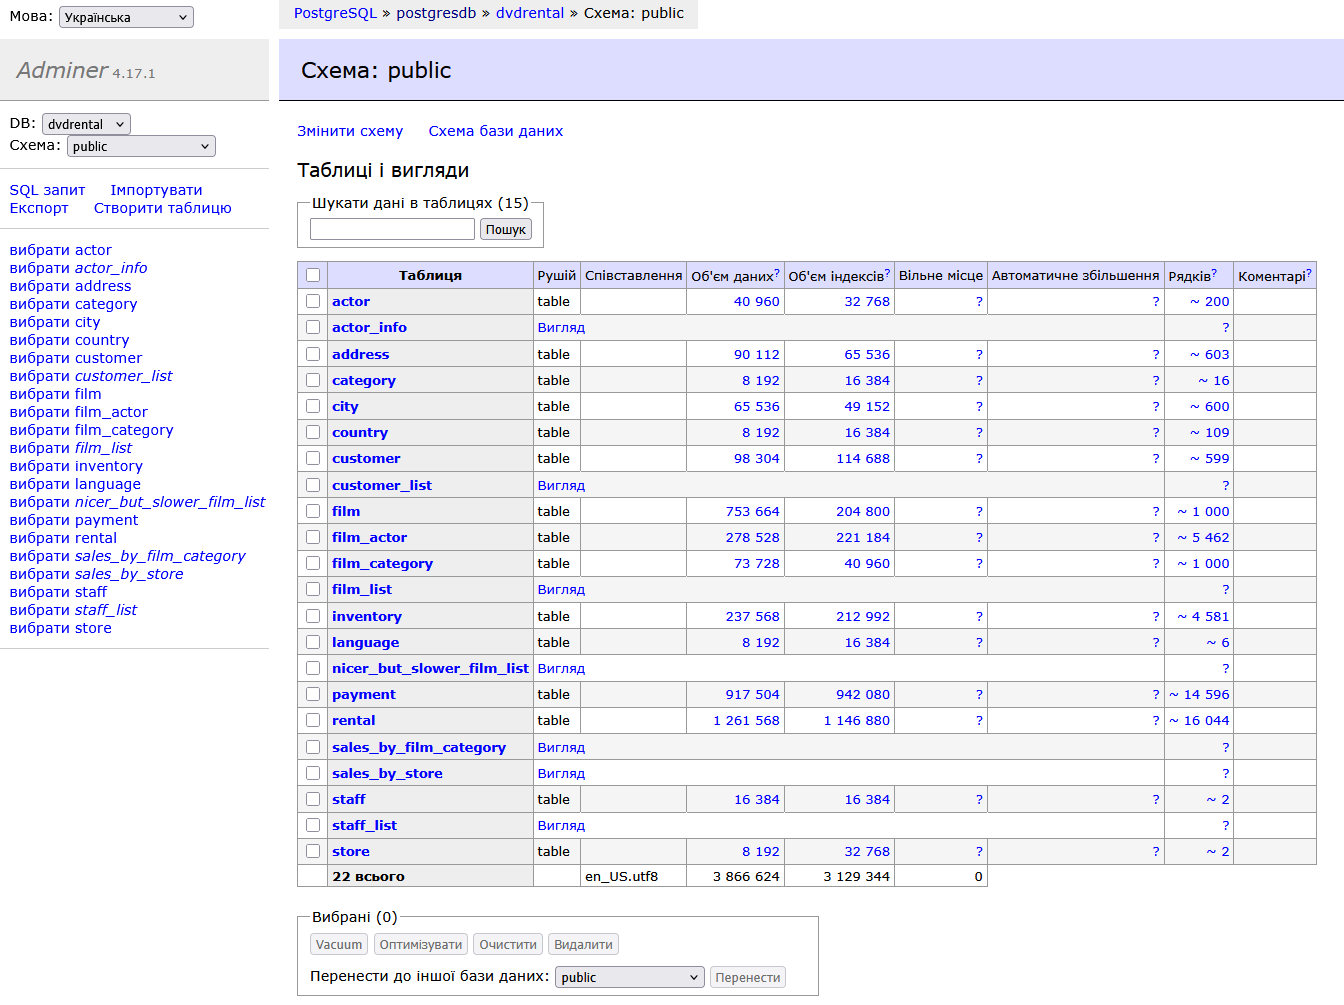Open the SQL запит link
This screenshot has width=1344, height=1005.
tap(47, 190)
